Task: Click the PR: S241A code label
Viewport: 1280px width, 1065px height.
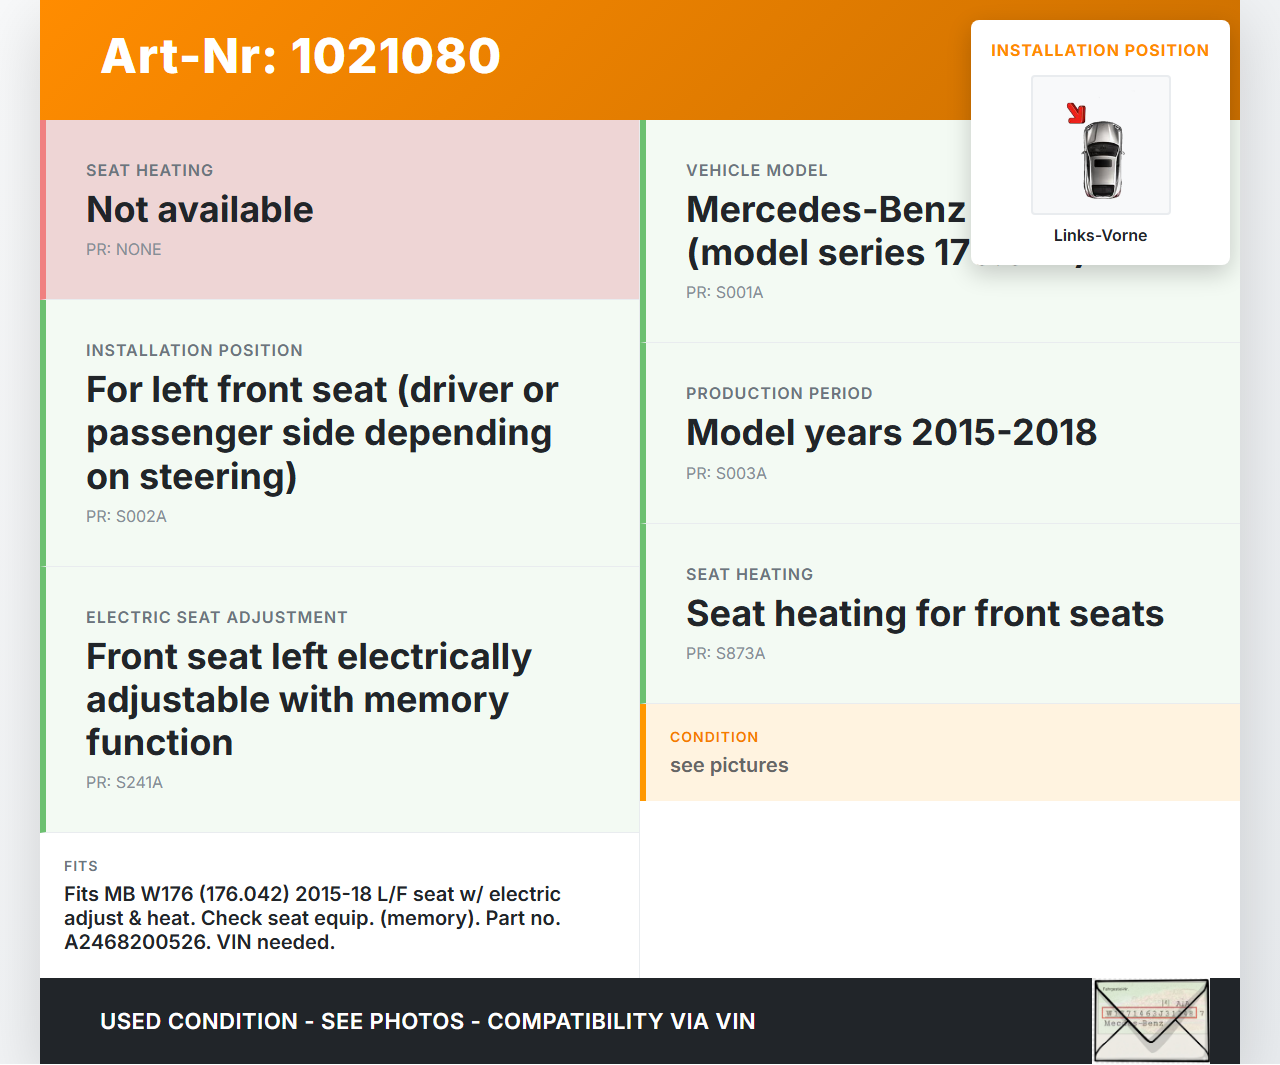Action: coord(124,783)
